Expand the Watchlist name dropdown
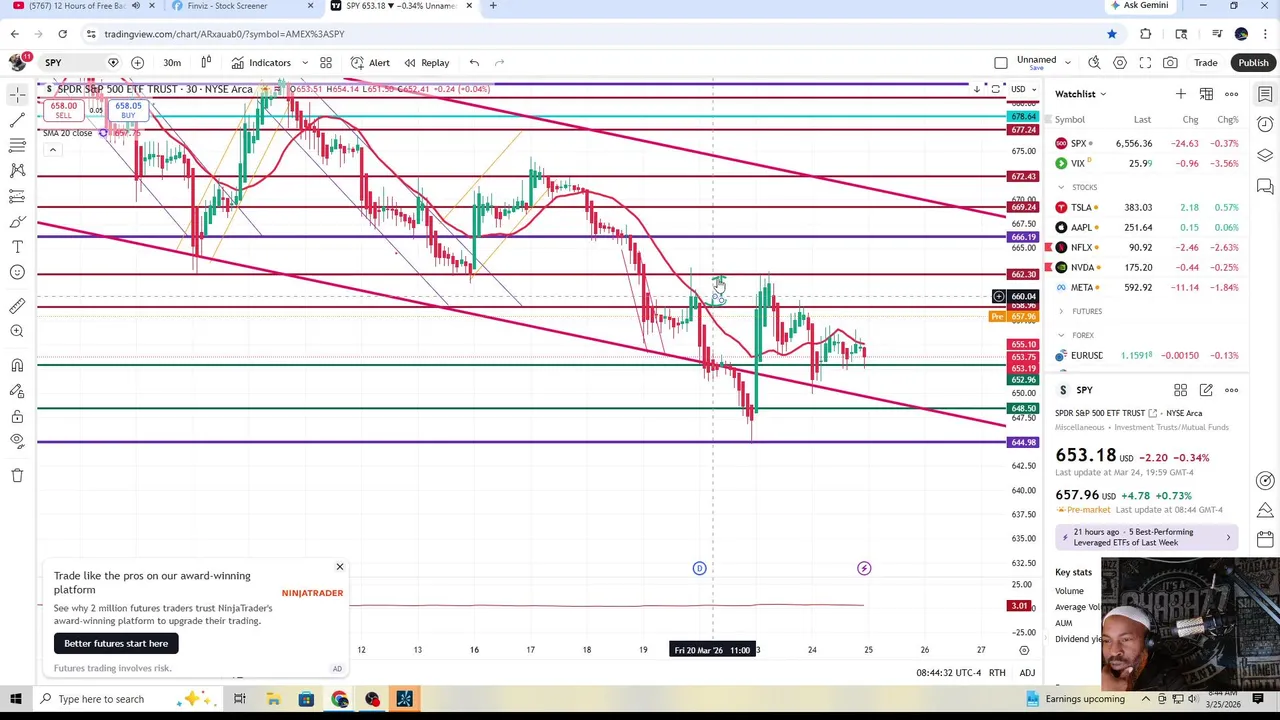1280x720 pixels. (1081, 94)
